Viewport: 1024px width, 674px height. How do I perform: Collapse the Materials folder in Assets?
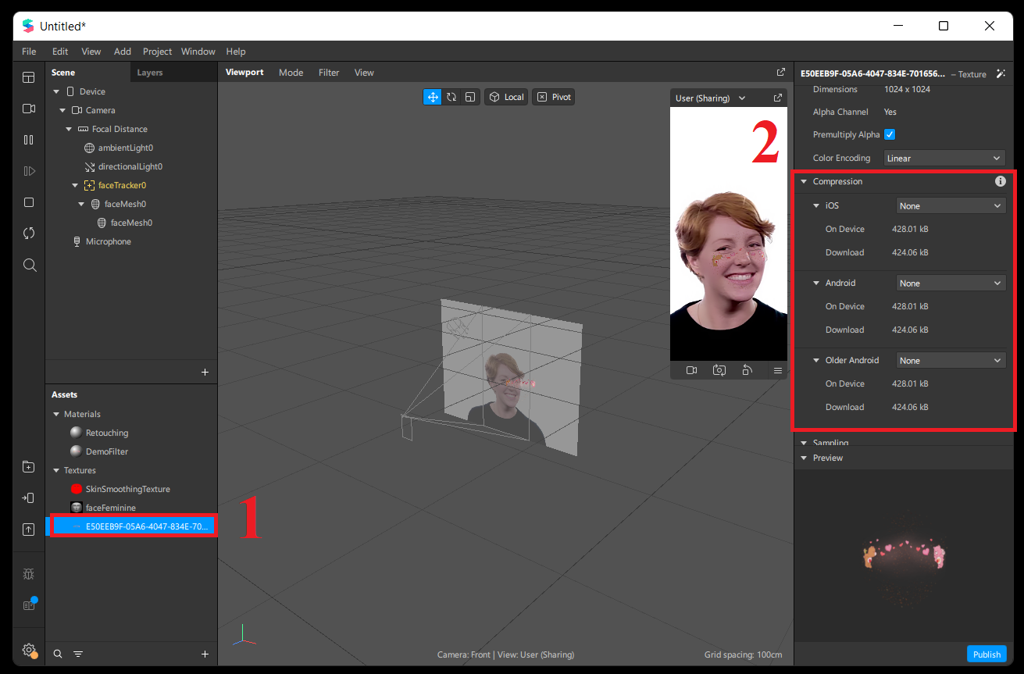[x=56, y=414]
